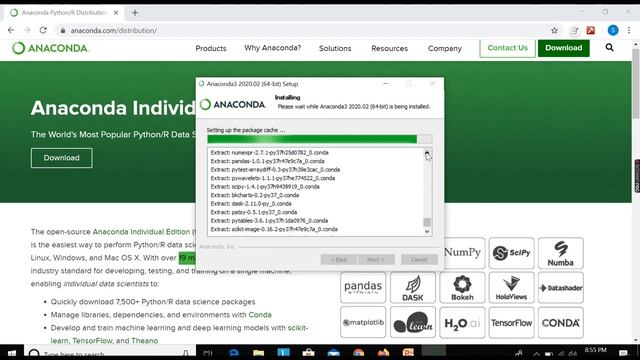Click the pandas package logo tile
The height and width of the screenshot is (360, 640).
(363, 288)
